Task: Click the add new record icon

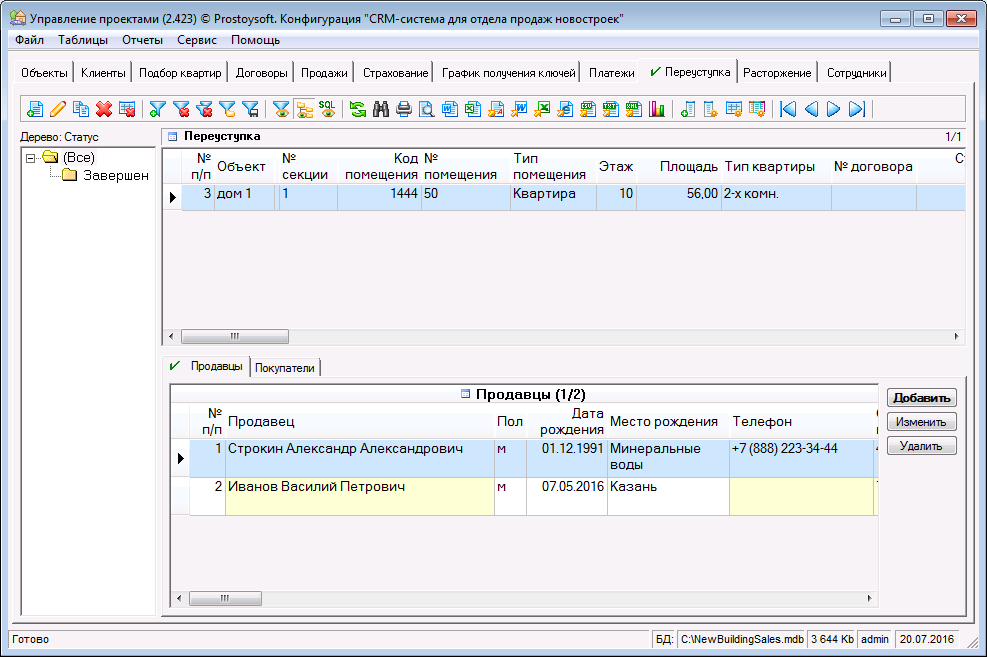Action: 35,110
